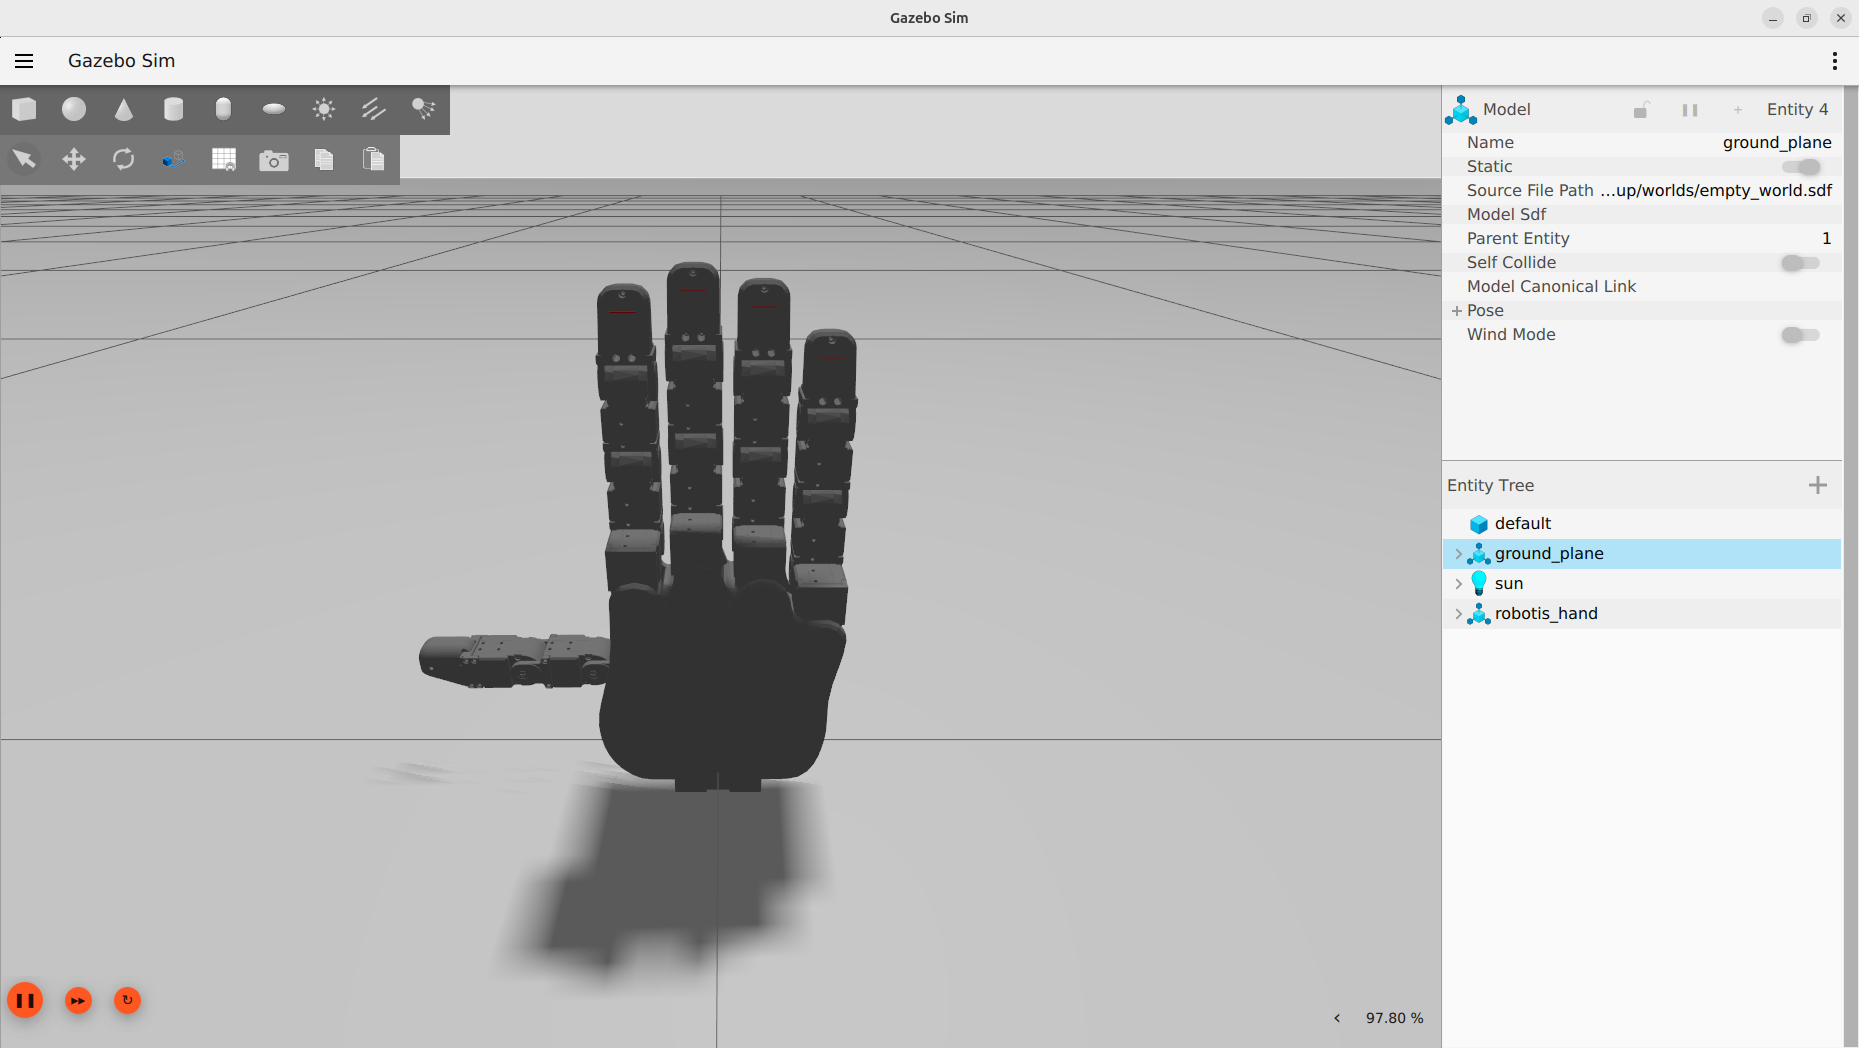Add a spot light to the world

pyautogui.click(x=423, y=109)
